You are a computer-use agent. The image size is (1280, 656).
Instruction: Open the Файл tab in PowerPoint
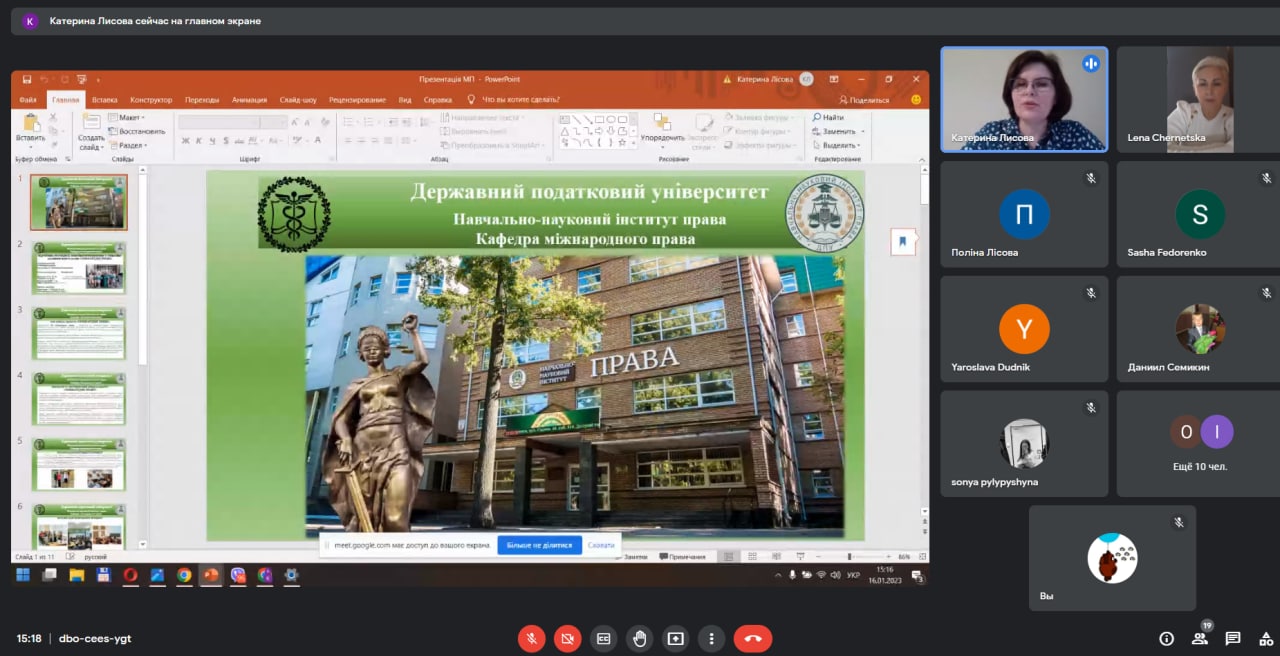point(27,100)
